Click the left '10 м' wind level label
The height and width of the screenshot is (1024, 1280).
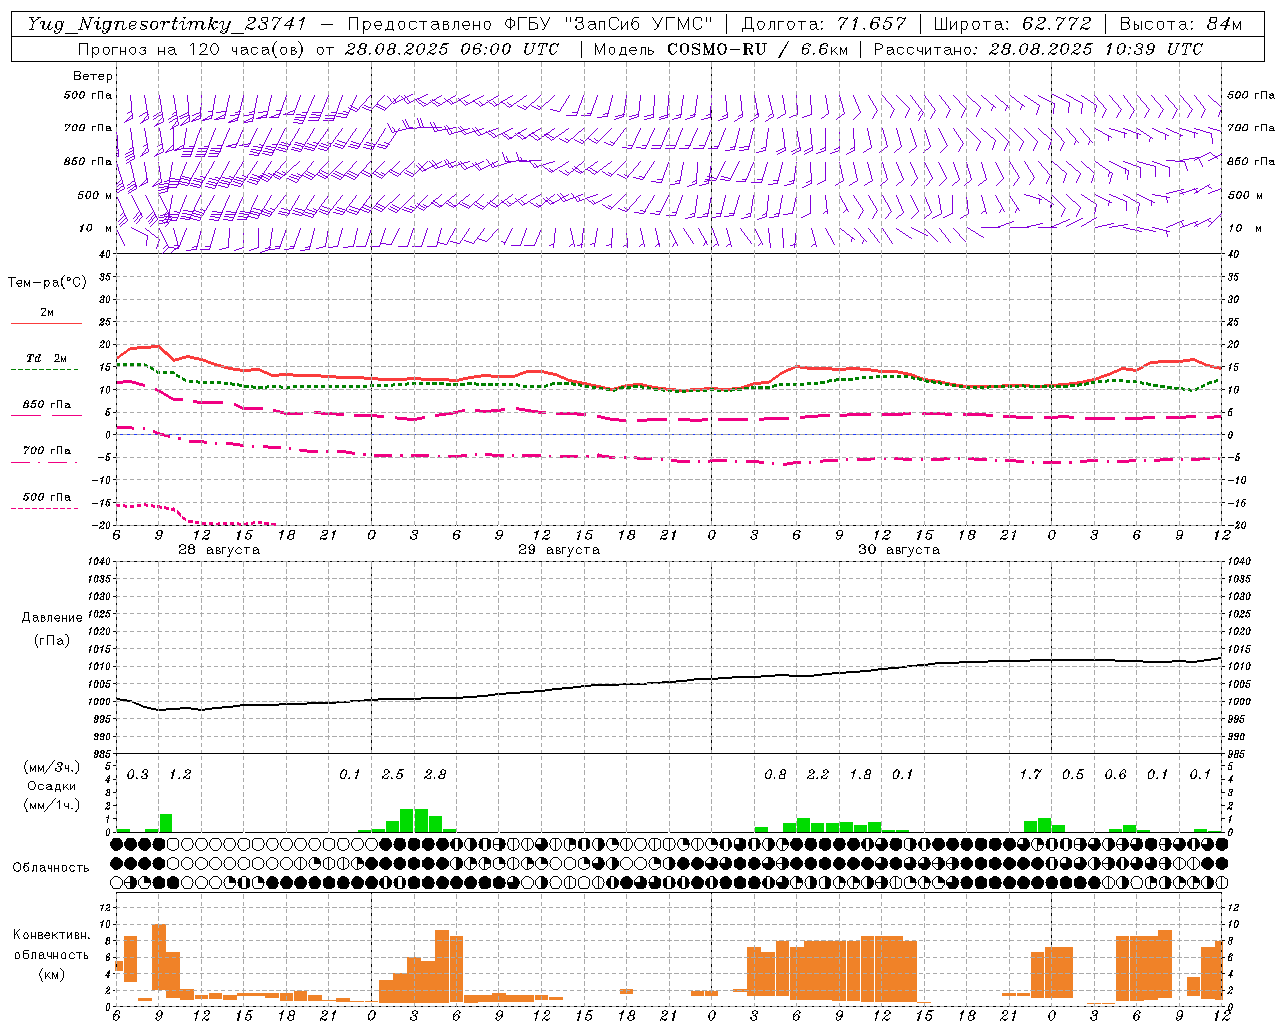[97, 228]
